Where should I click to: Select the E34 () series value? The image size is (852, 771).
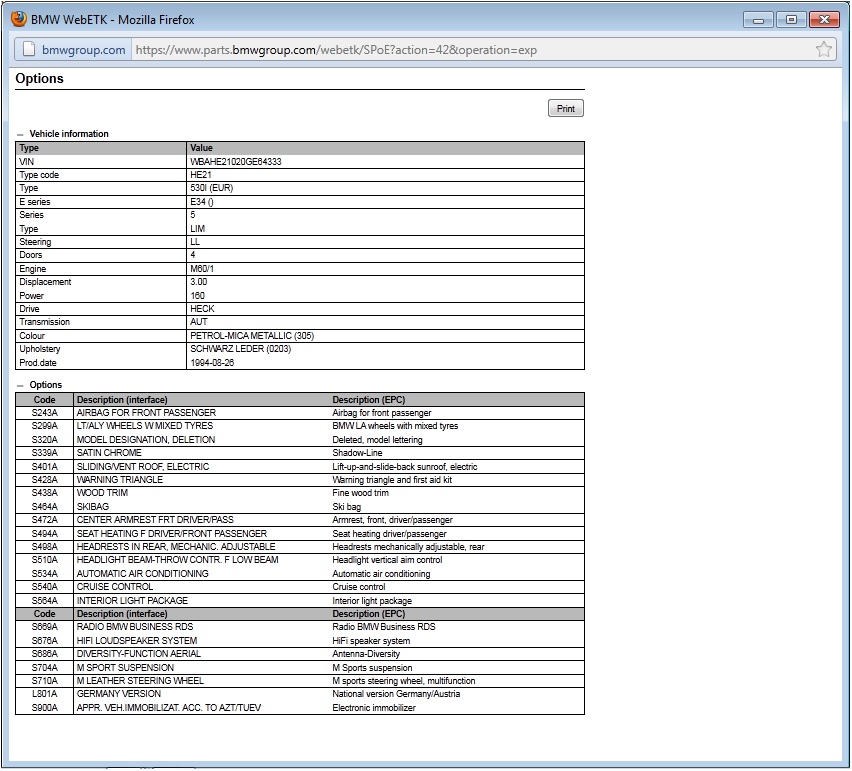202,202
